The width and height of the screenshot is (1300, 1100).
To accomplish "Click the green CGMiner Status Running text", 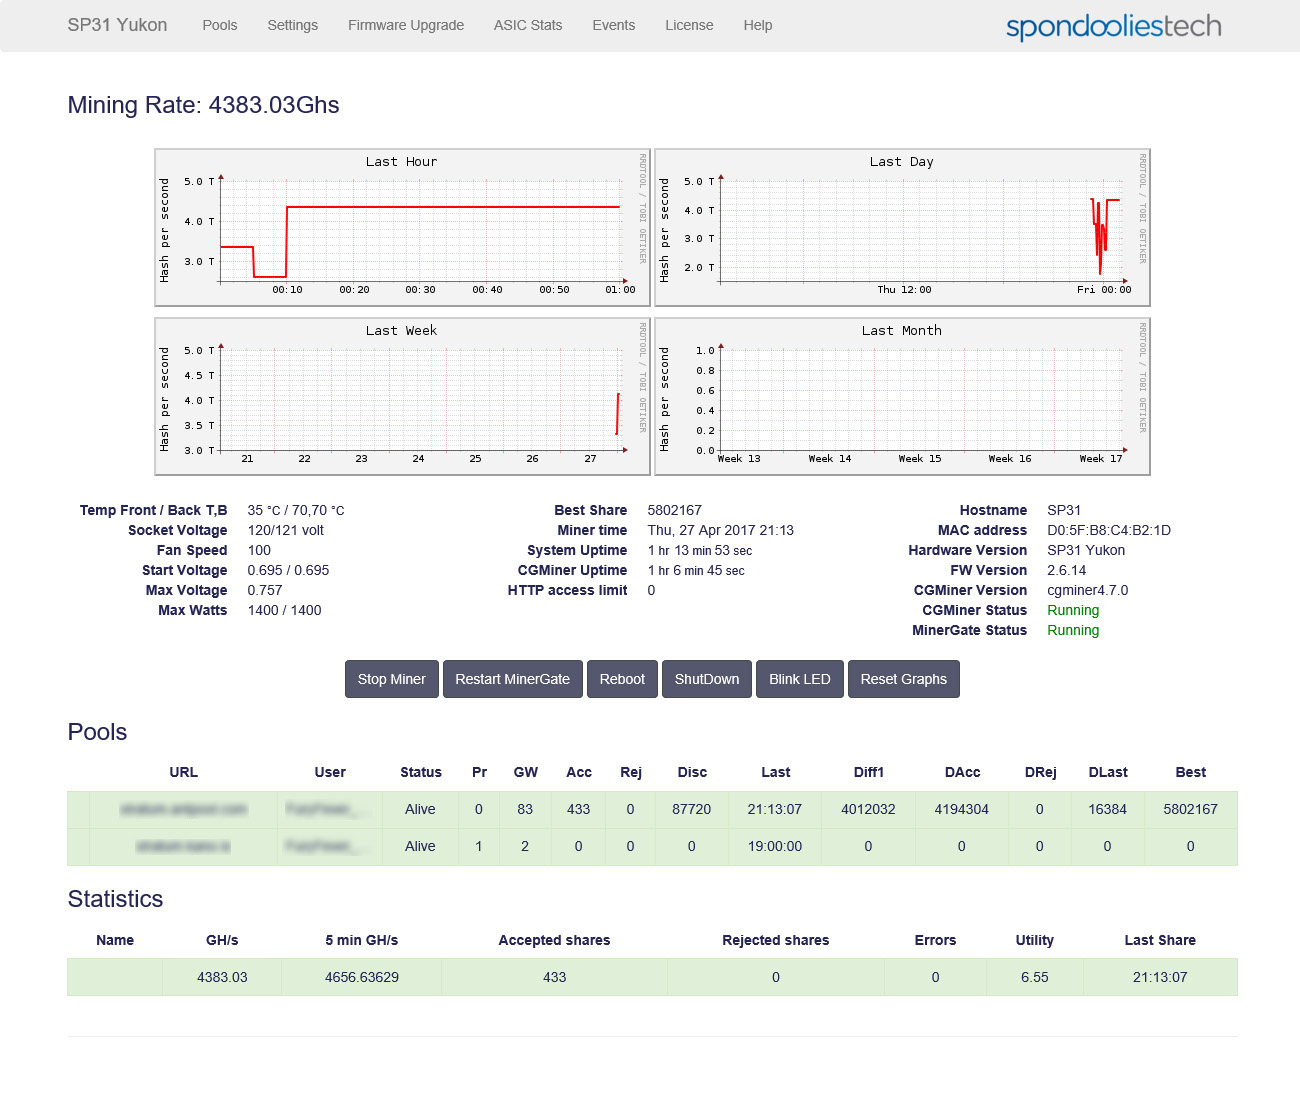I will click(1073, 610).
